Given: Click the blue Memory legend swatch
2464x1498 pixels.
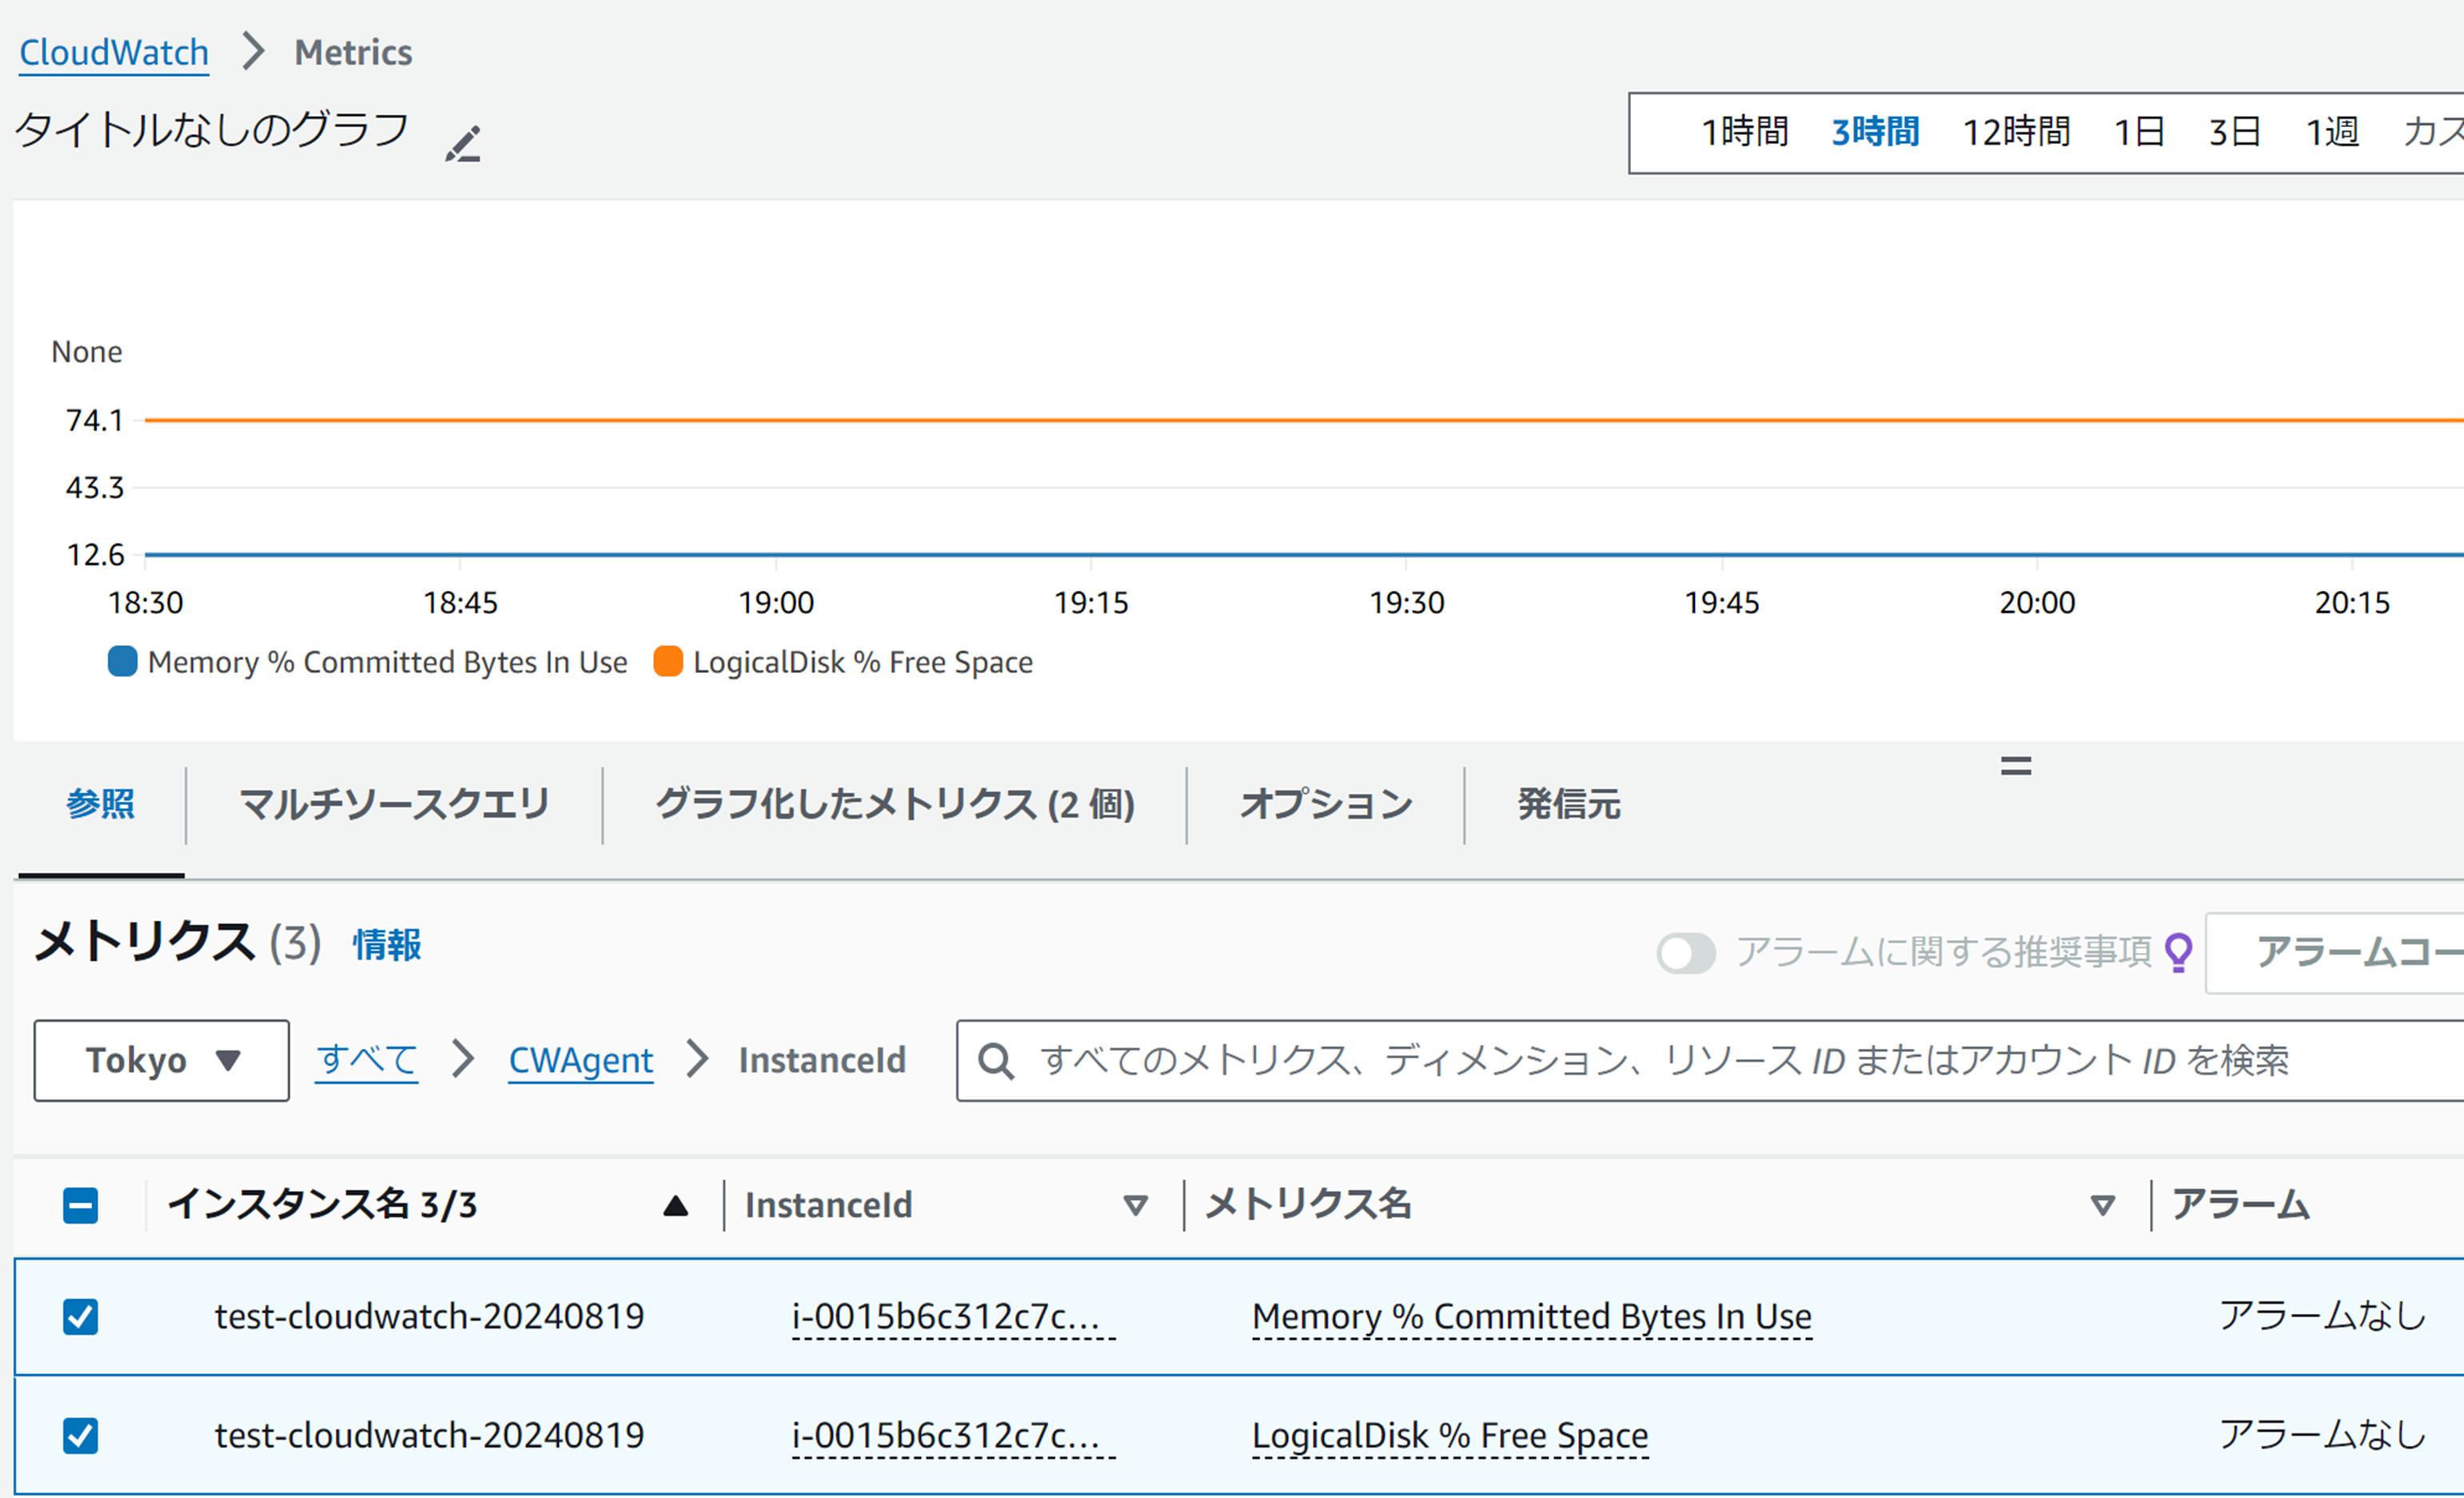Looking at the screenshot, I should coord(122,662).
